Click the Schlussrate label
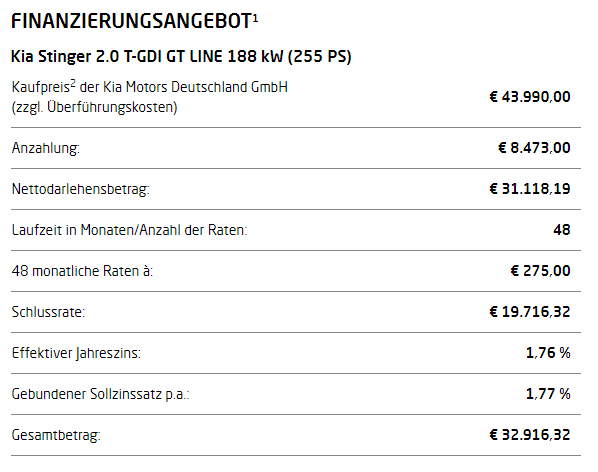This screenshot has width=598, height=472. click(48, 312)
